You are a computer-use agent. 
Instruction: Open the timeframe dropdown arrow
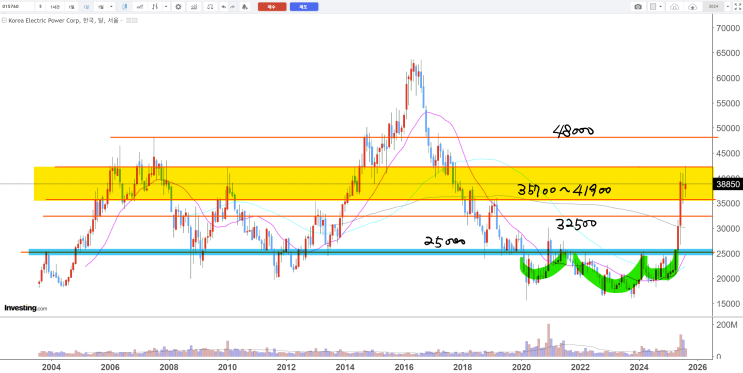111,7
